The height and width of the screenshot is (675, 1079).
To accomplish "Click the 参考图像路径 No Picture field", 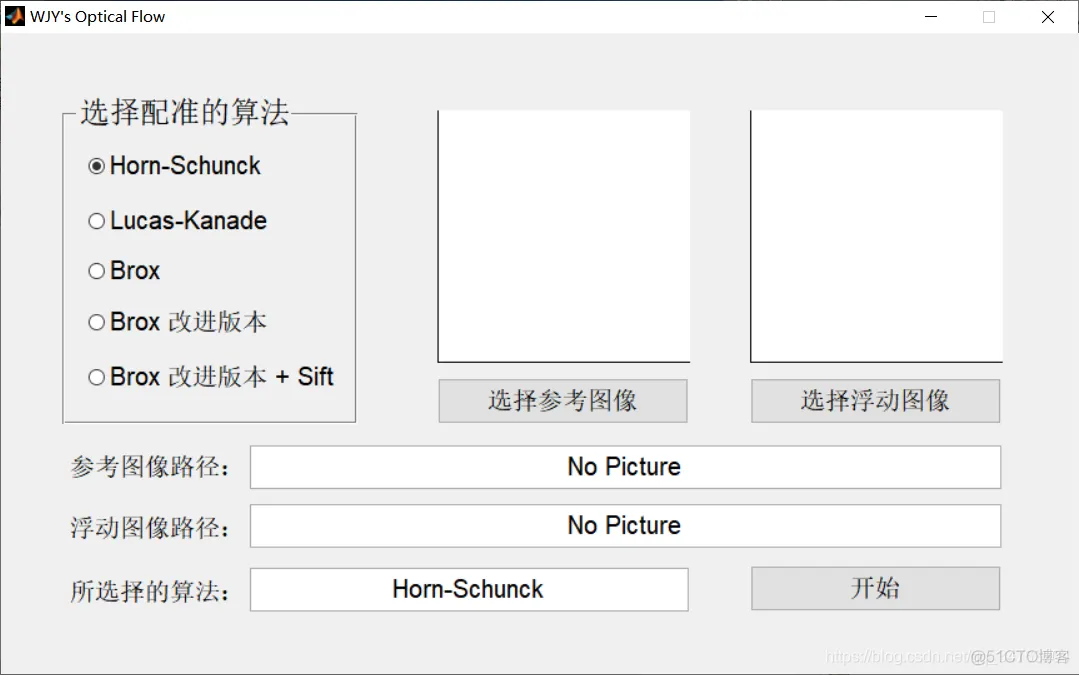I will tap(624, 466).
